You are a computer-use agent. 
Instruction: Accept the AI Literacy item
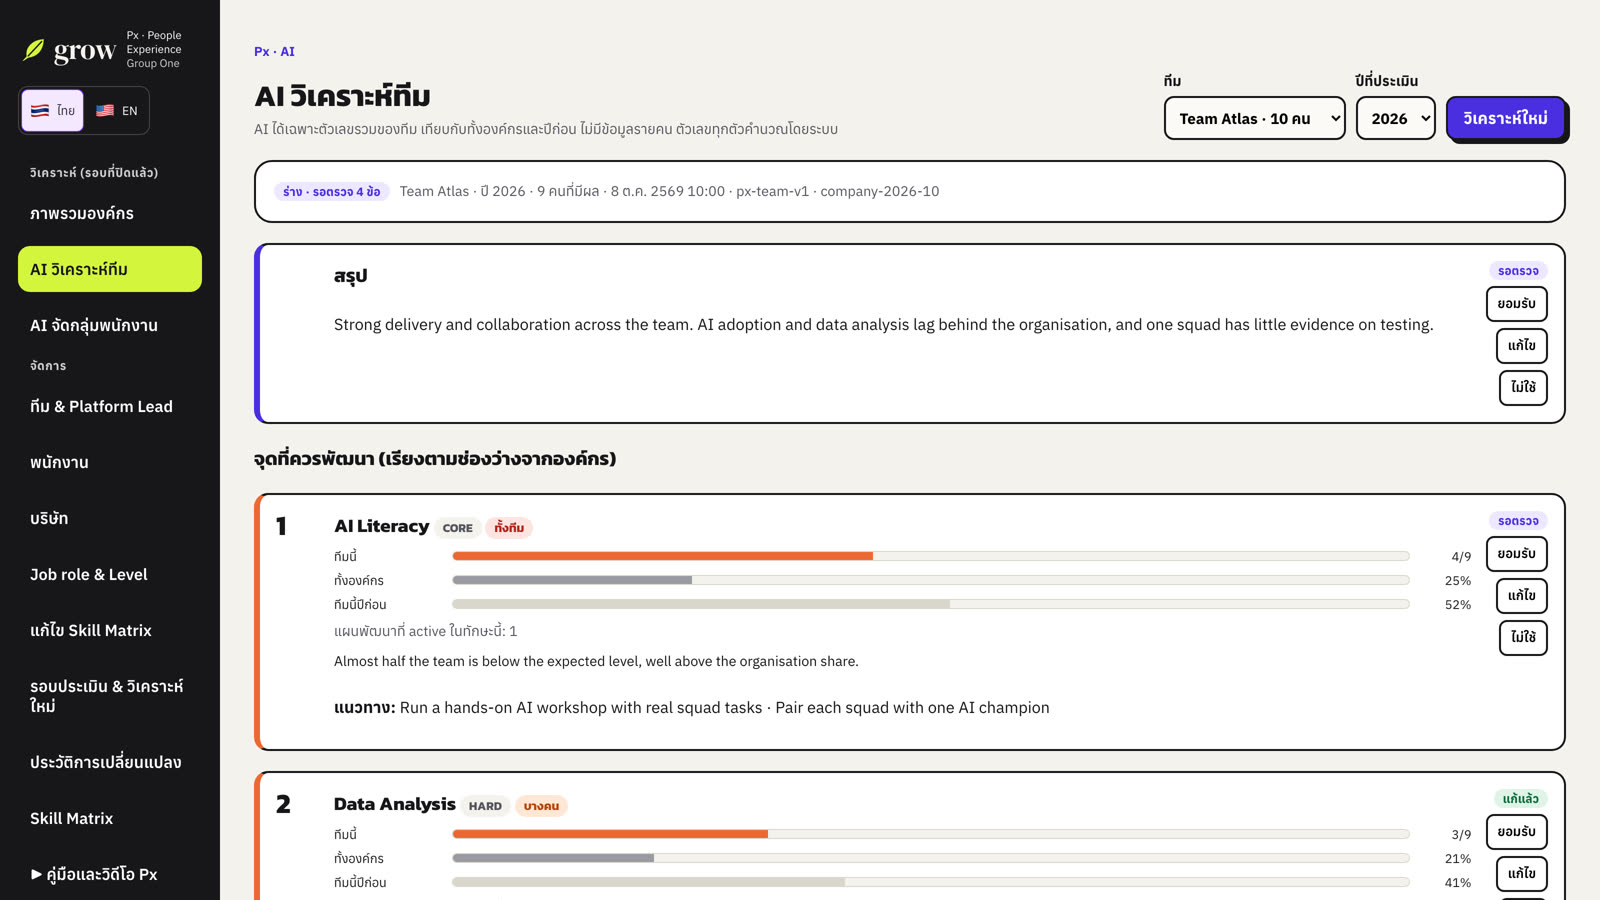pos(1517,554)
